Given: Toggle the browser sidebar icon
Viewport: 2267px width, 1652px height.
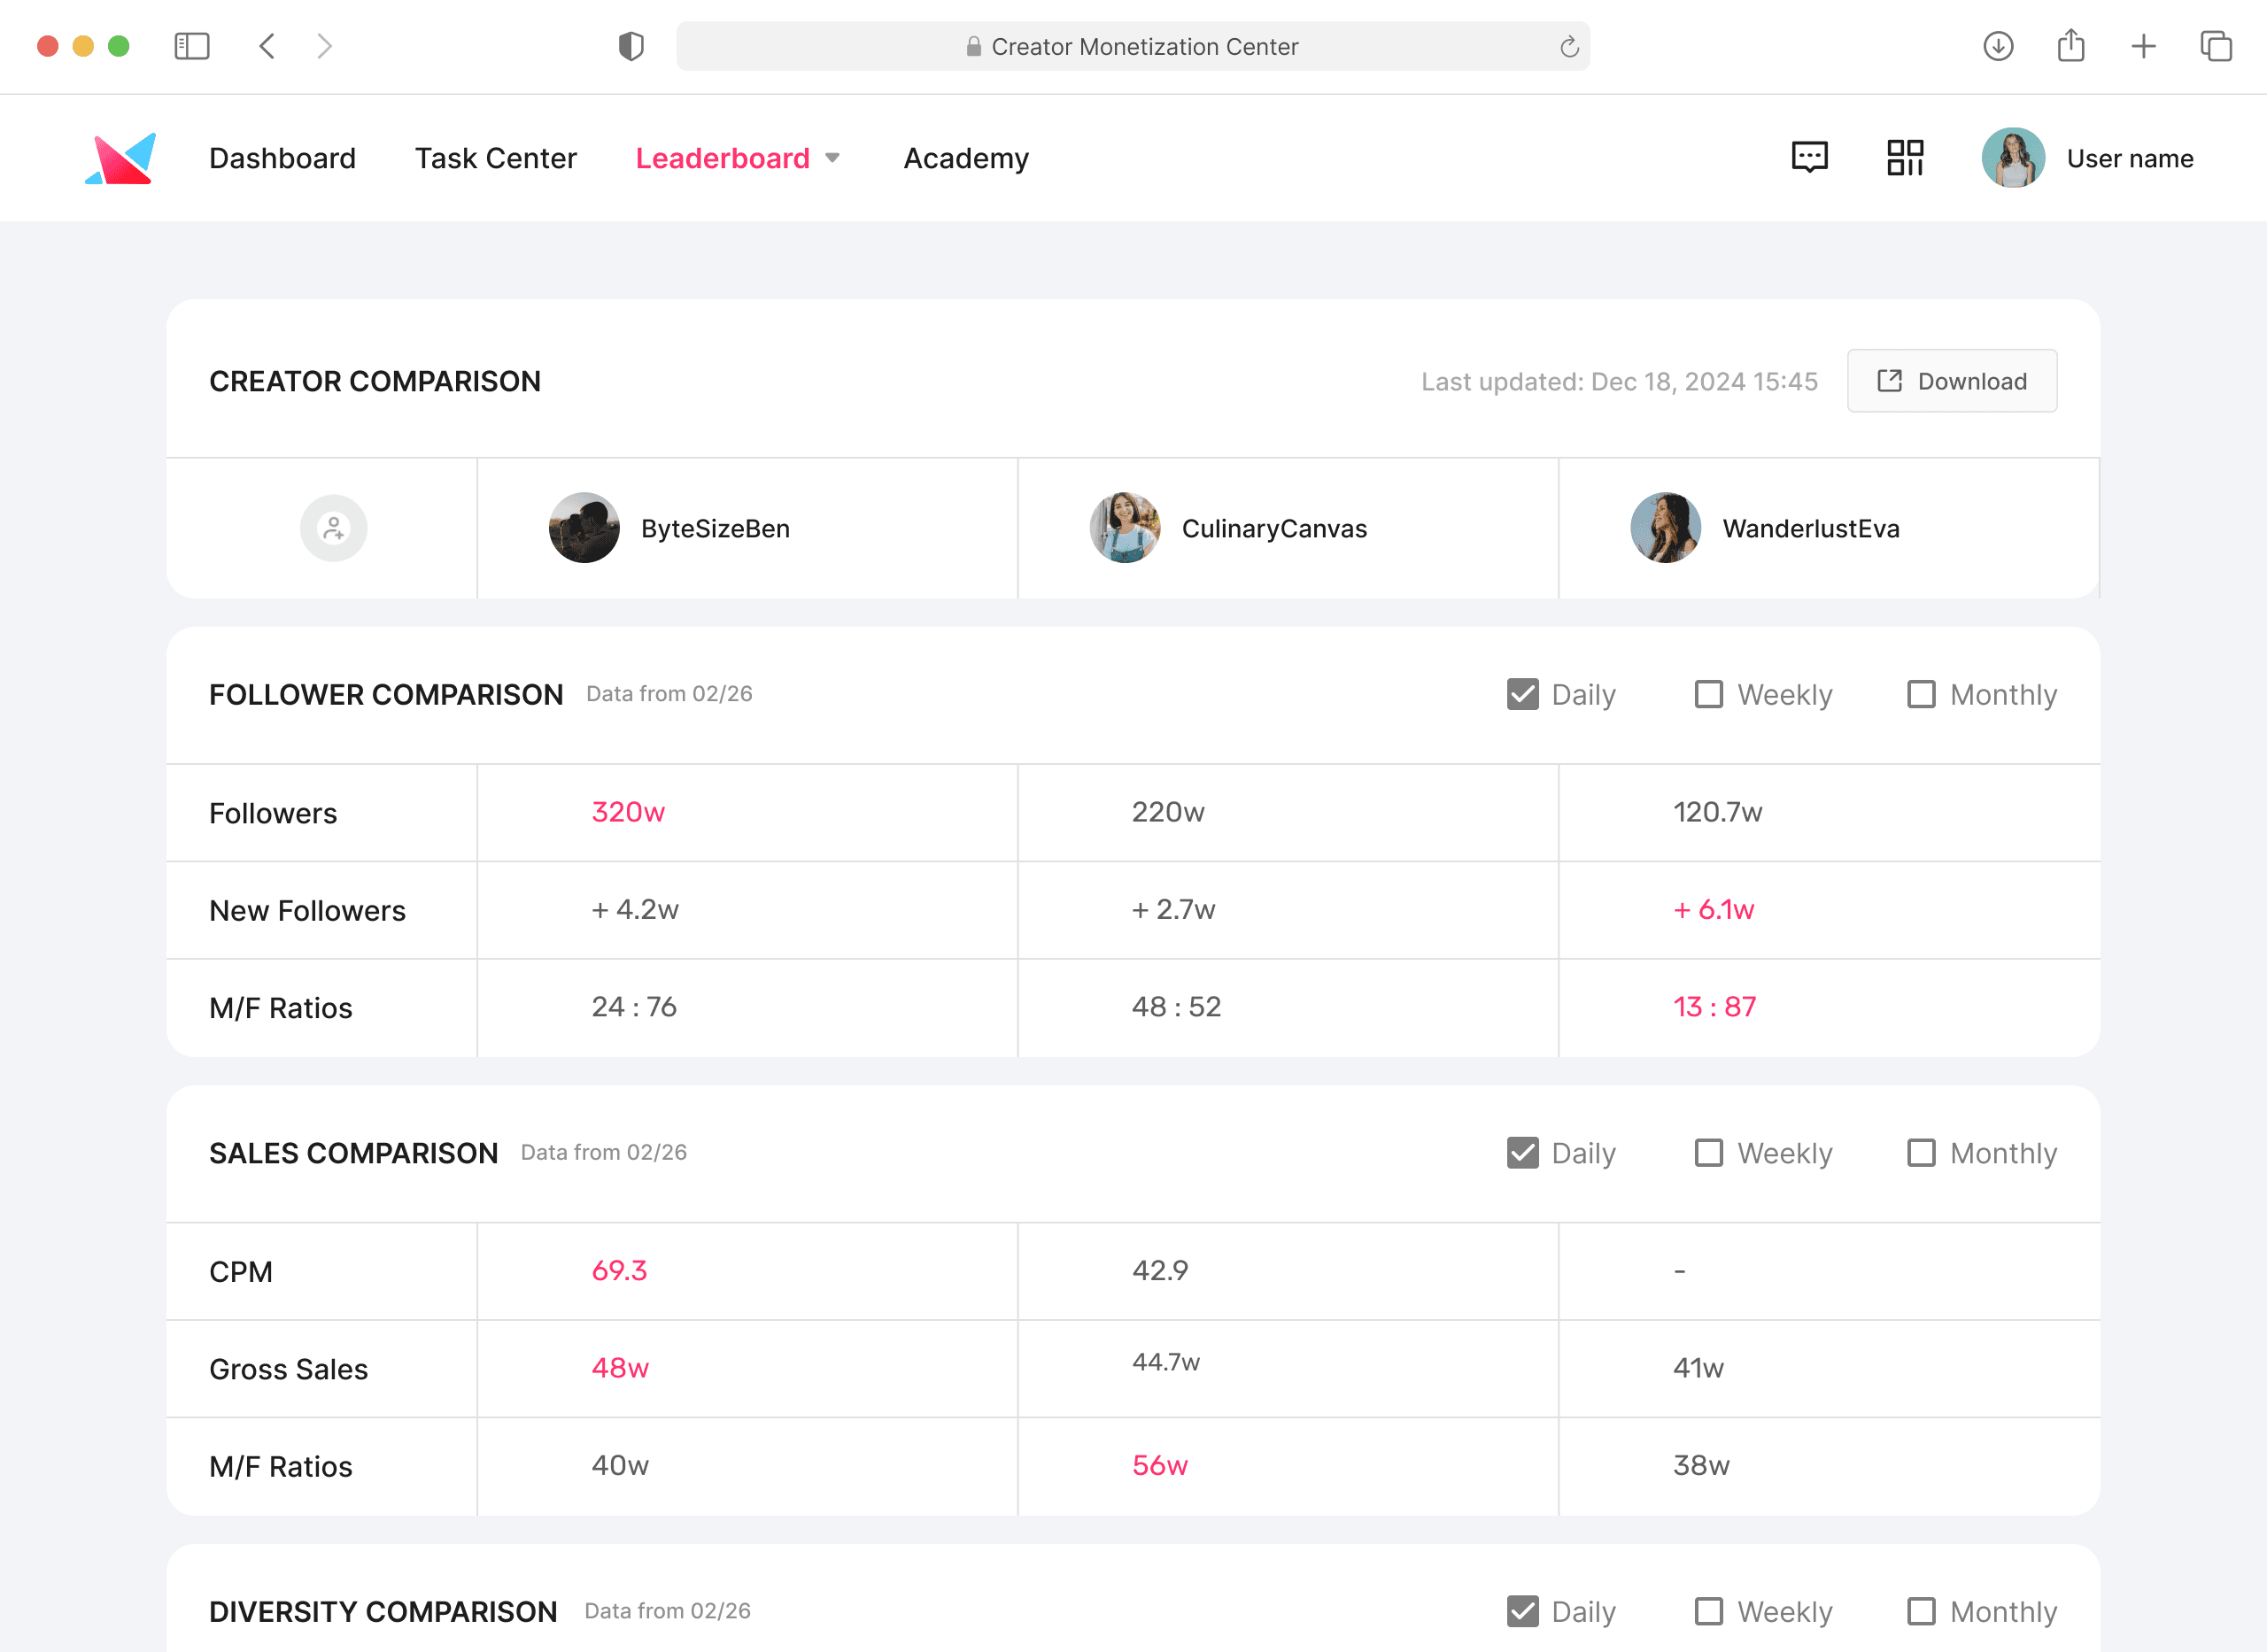Looking at the screenshot, I should point(191,46).
